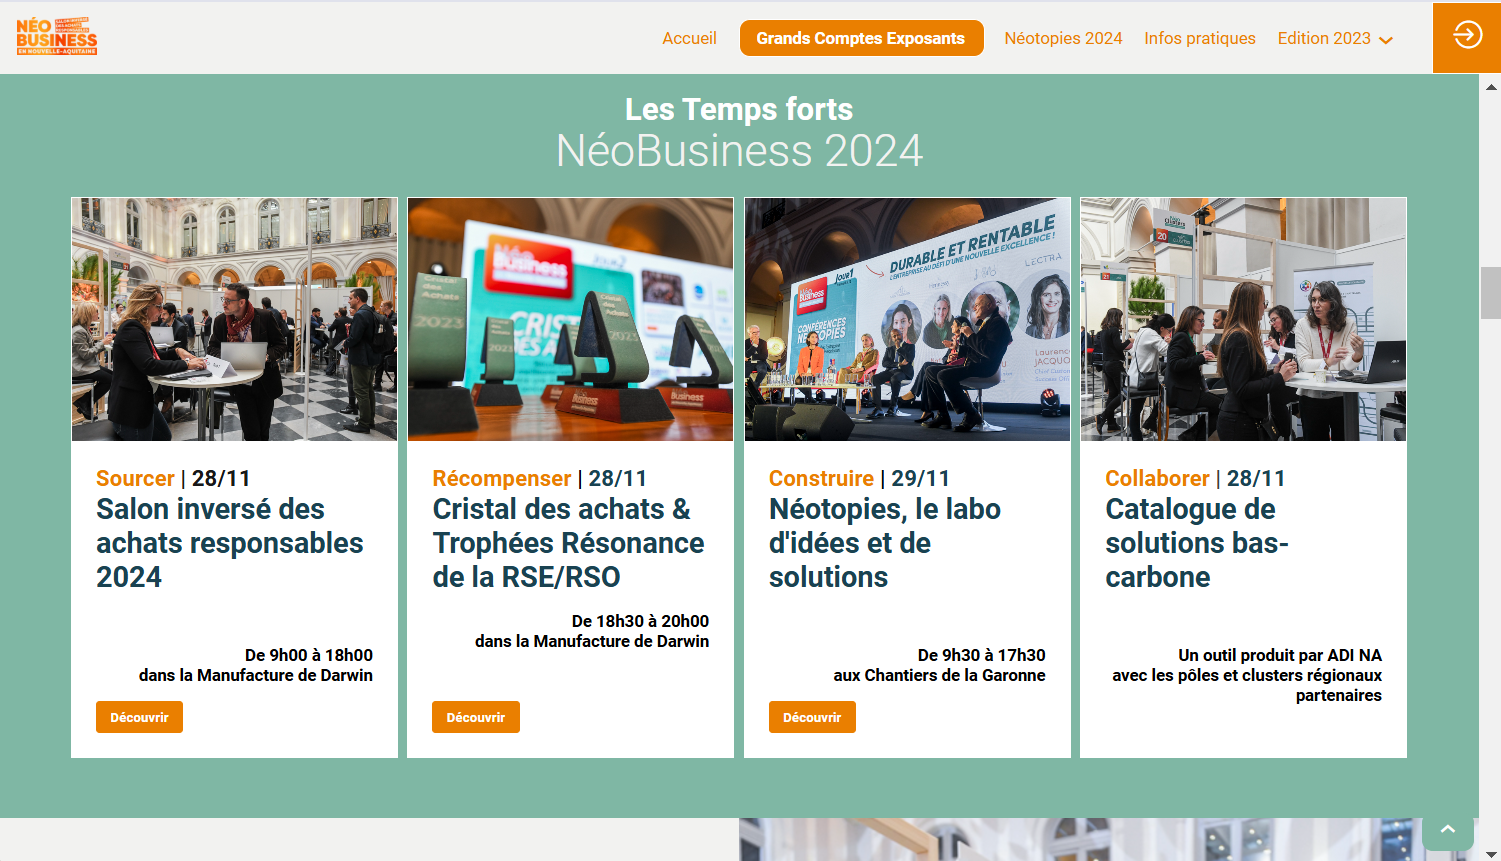The width and height of the screenshot is (1501, 861).
Task: Click the scrollbar up arrow
Action: pyautogui.click(x=1491, y=87)
